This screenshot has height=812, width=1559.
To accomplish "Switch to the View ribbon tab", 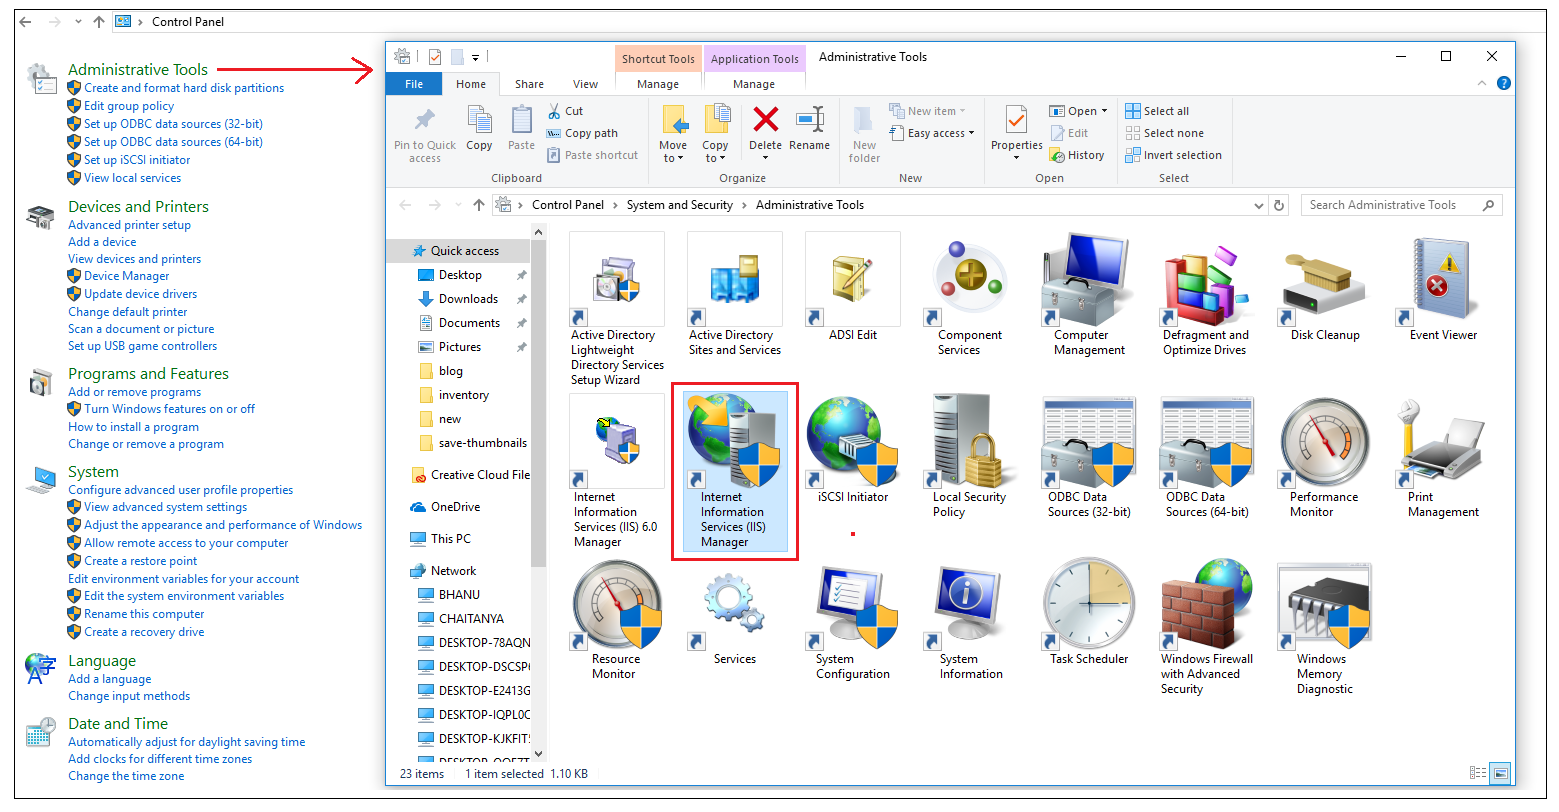I will pyautogui.click(x=585, y=84).
